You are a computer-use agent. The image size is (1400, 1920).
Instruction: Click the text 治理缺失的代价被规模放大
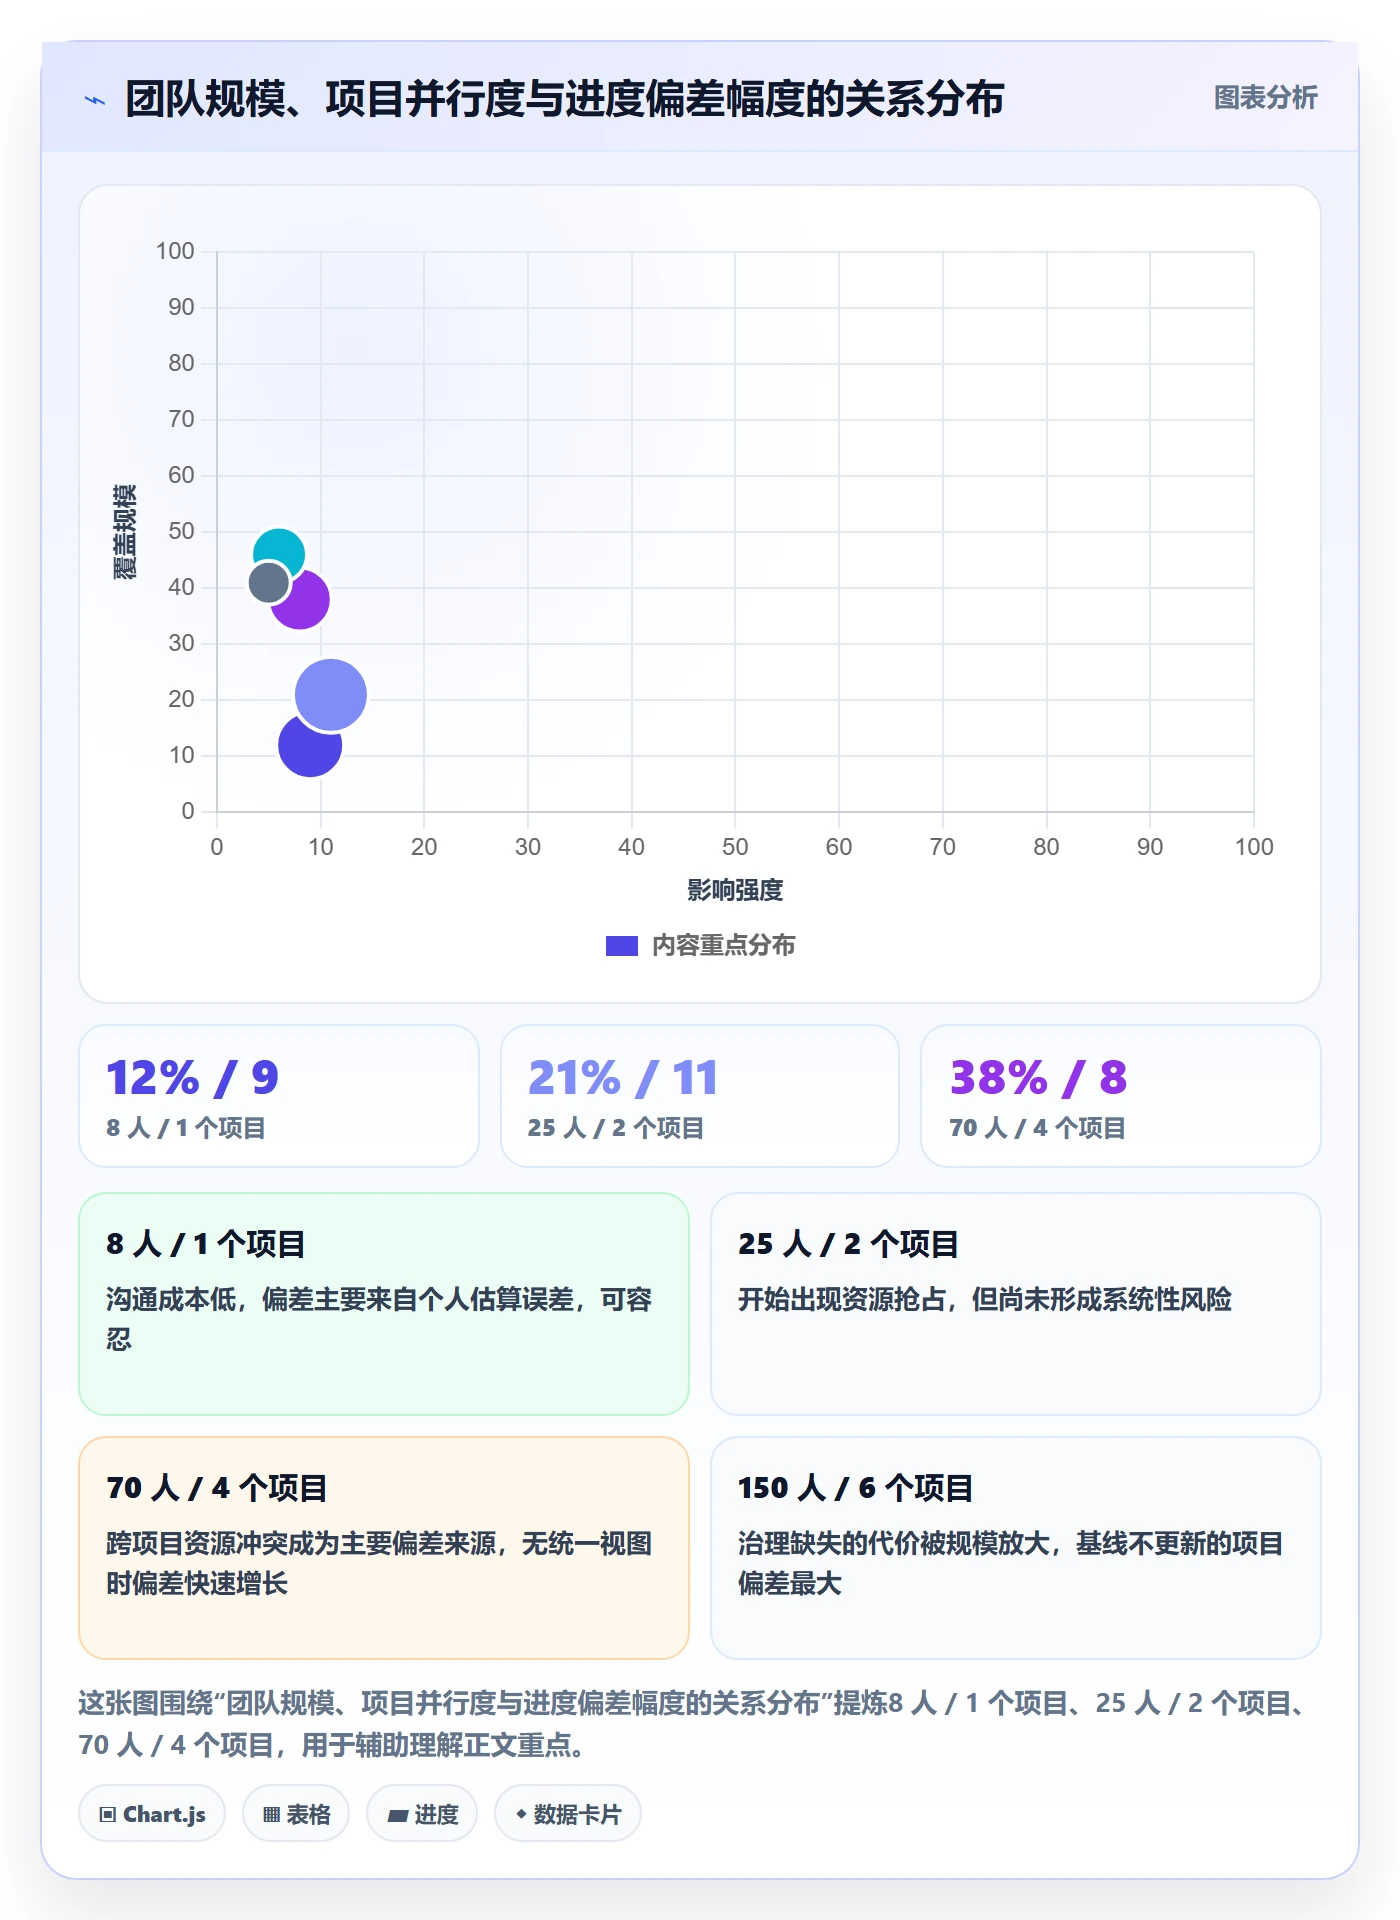(894, 1543)
